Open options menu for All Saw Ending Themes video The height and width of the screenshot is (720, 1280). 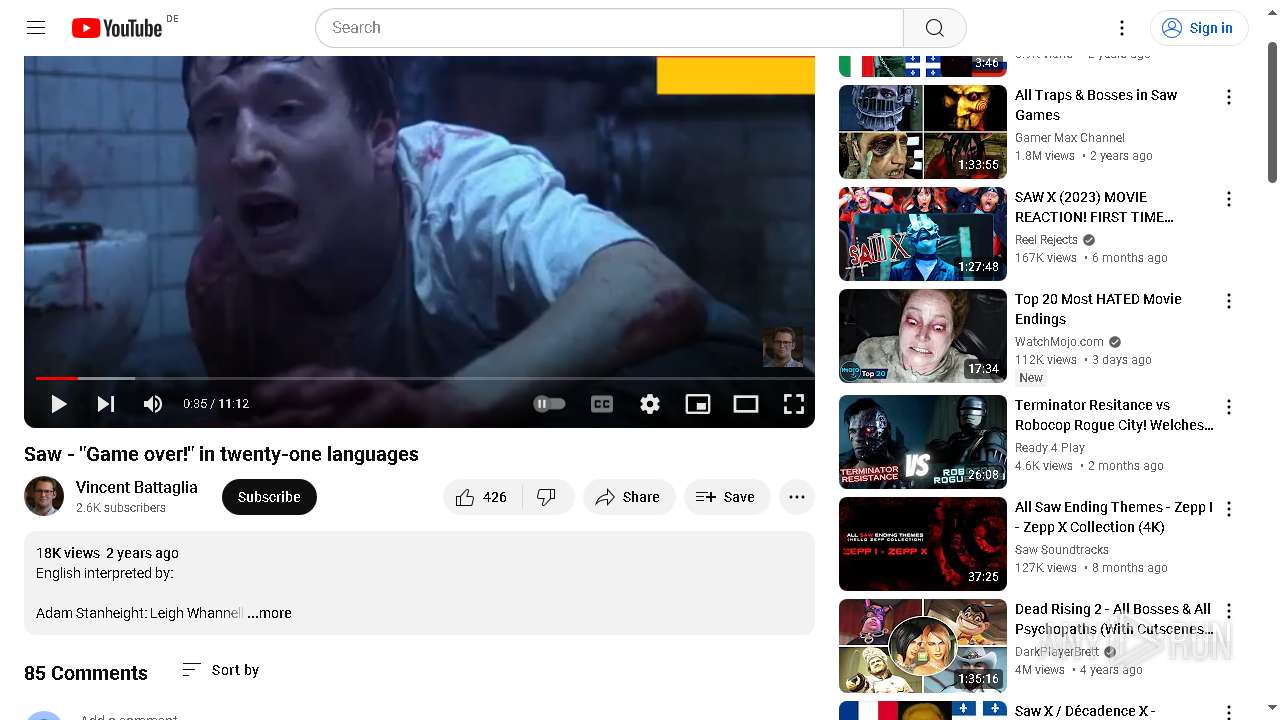pyautogui.click(x=1229, y=509)
